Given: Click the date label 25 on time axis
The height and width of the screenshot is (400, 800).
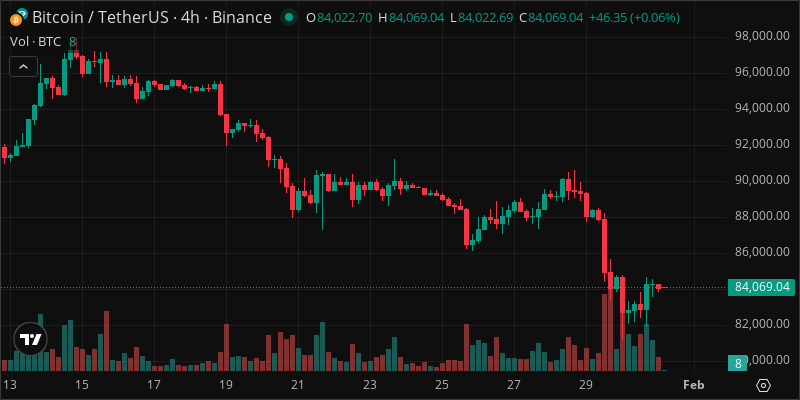Looking at the screenshot, I should (x=442, y=384).
